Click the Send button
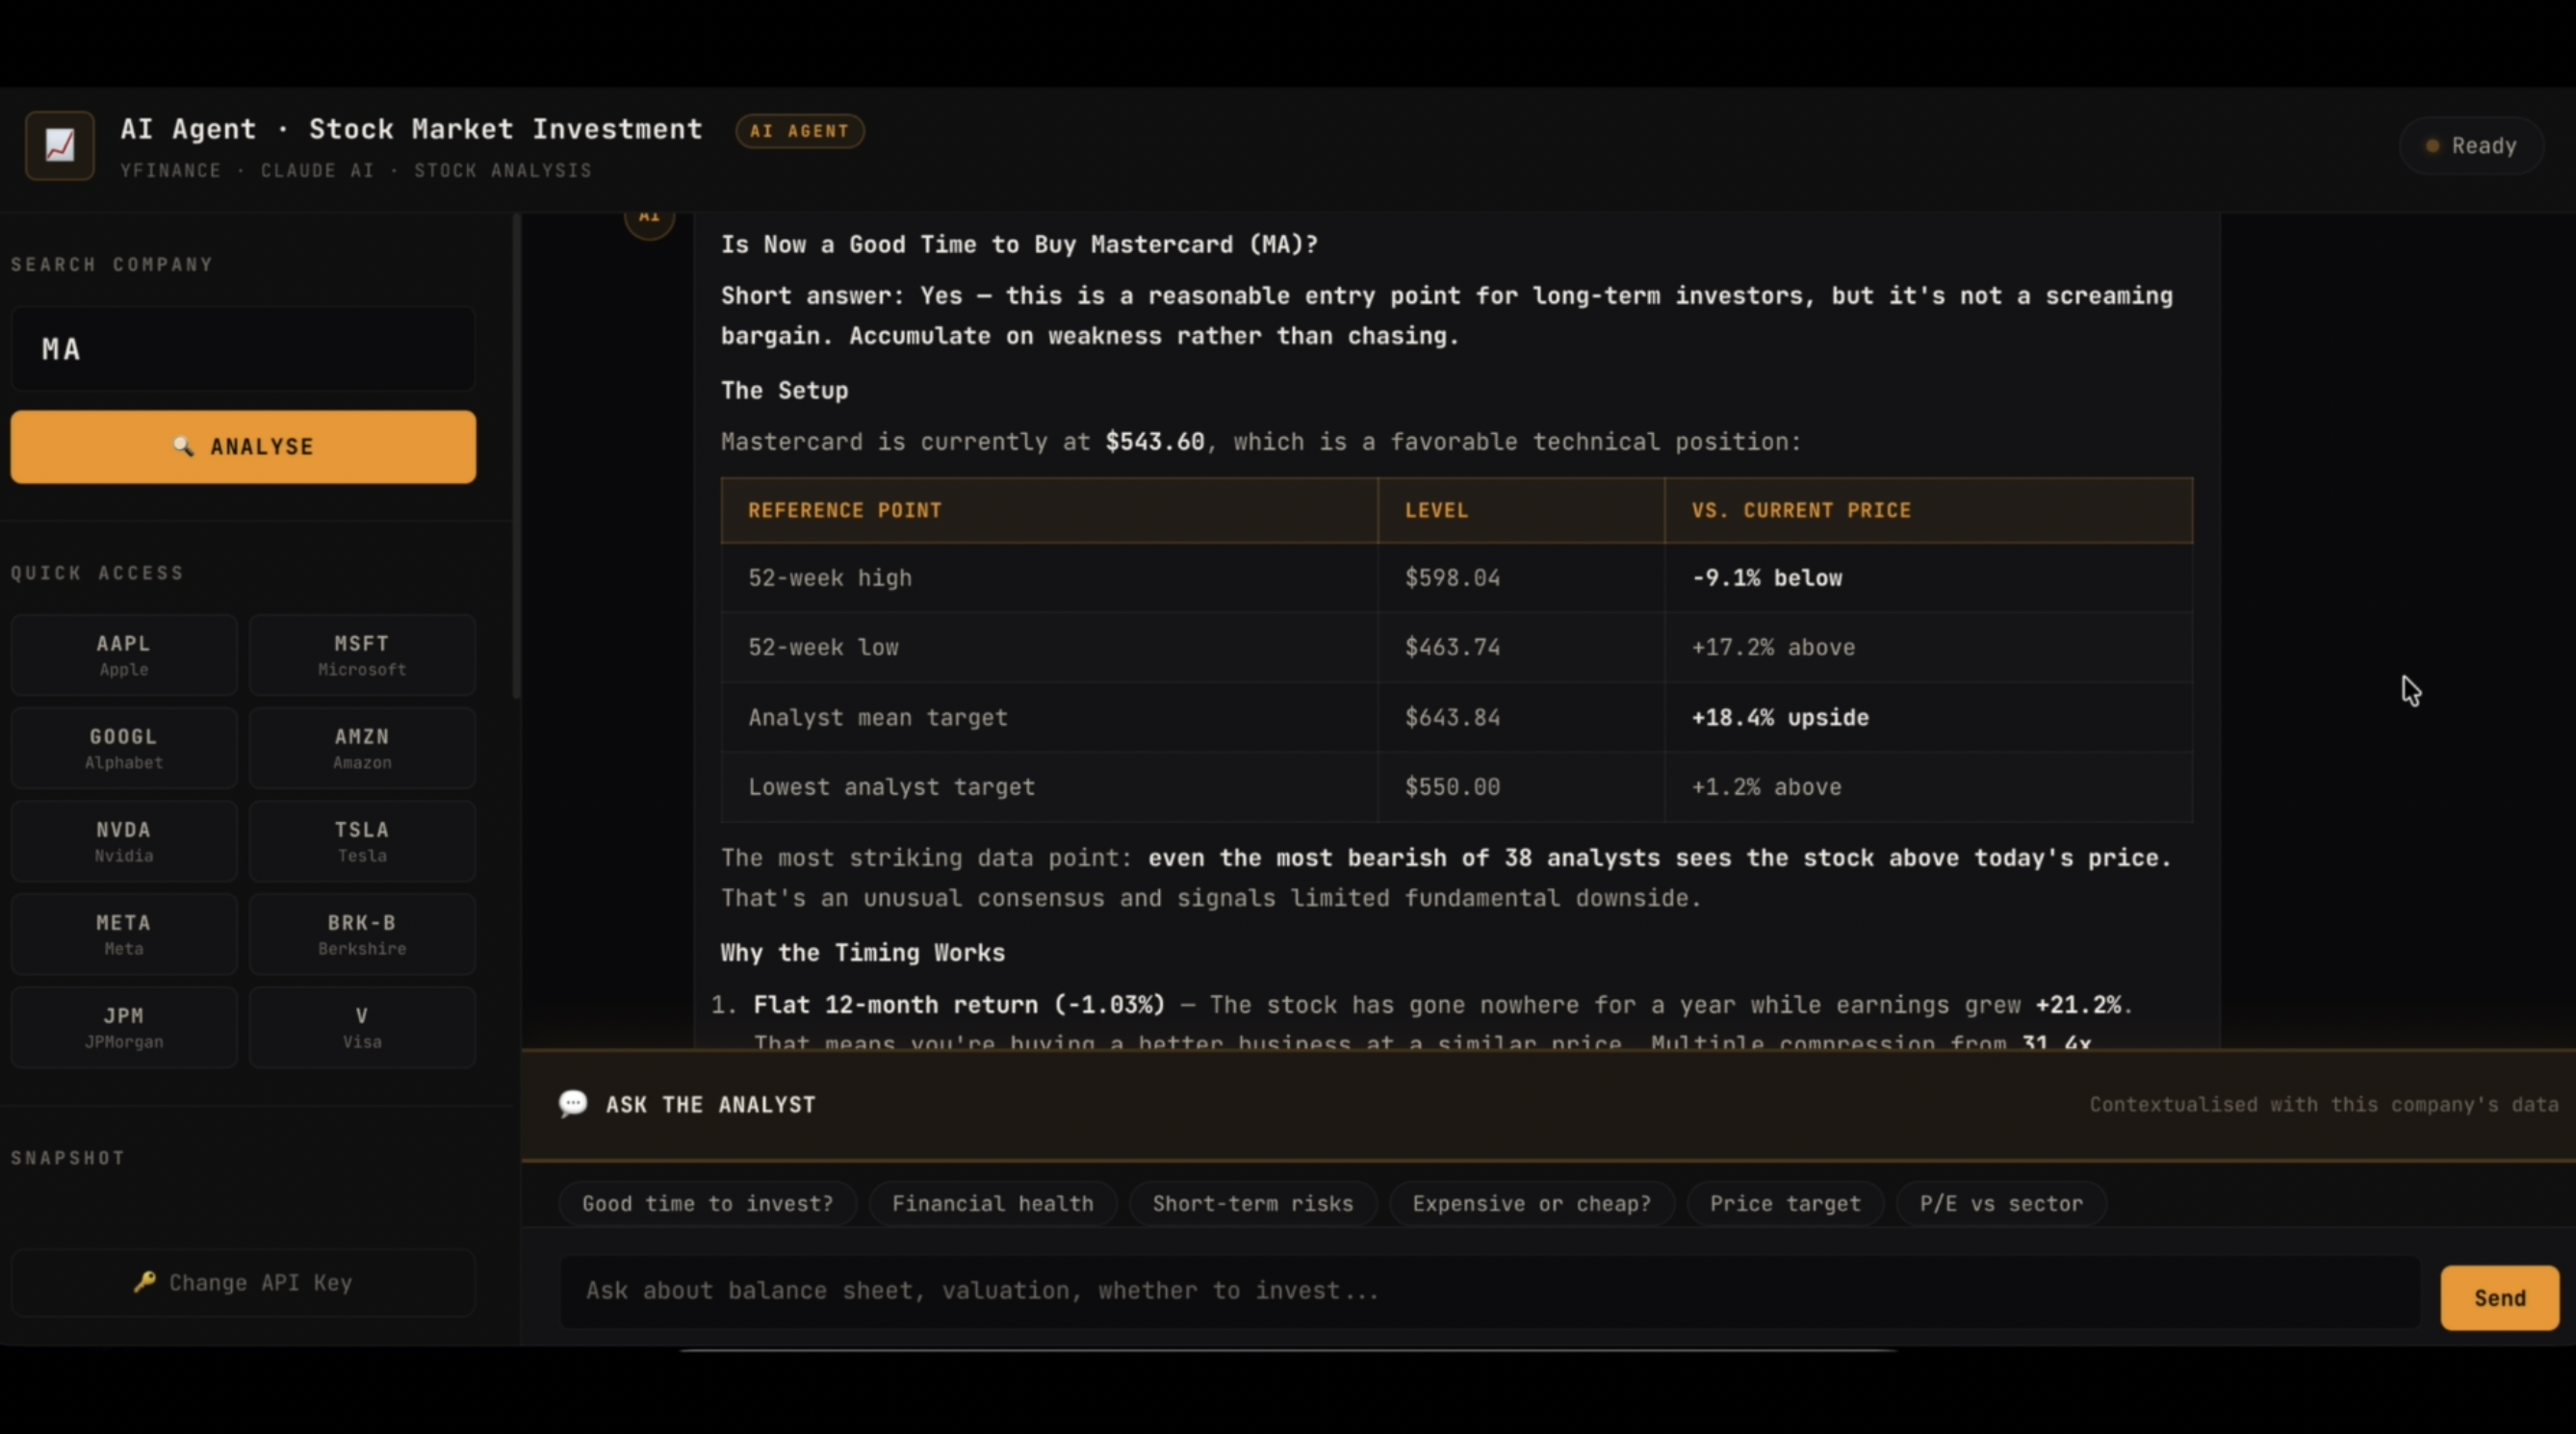 point(2500,1298)
